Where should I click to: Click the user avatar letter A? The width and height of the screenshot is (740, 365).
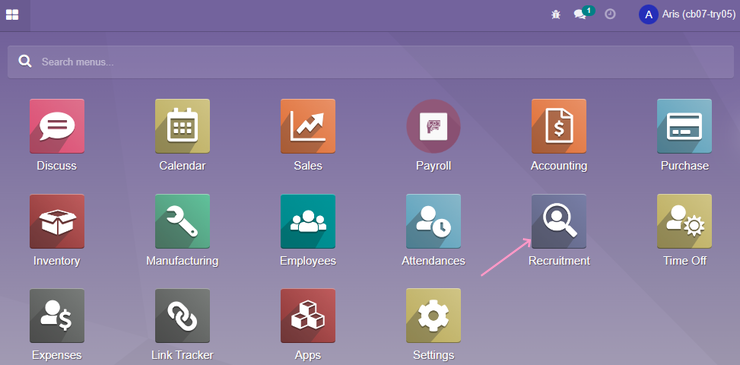(x=648, y=15)
